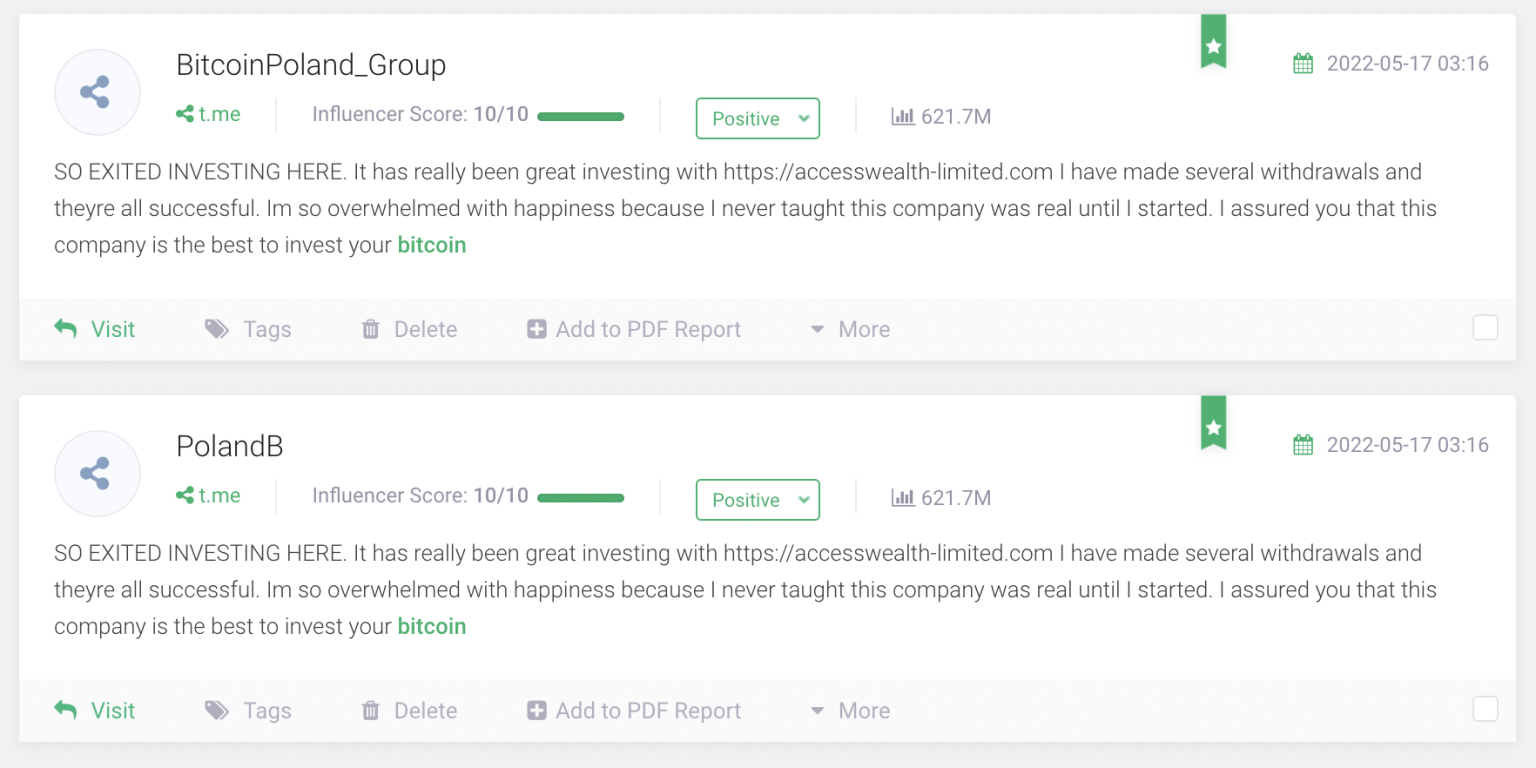Click the calendar icon next to 2022-05-17
Image resolution: width=1536 pixels, height=768 pixels.
click(1302, 62)
